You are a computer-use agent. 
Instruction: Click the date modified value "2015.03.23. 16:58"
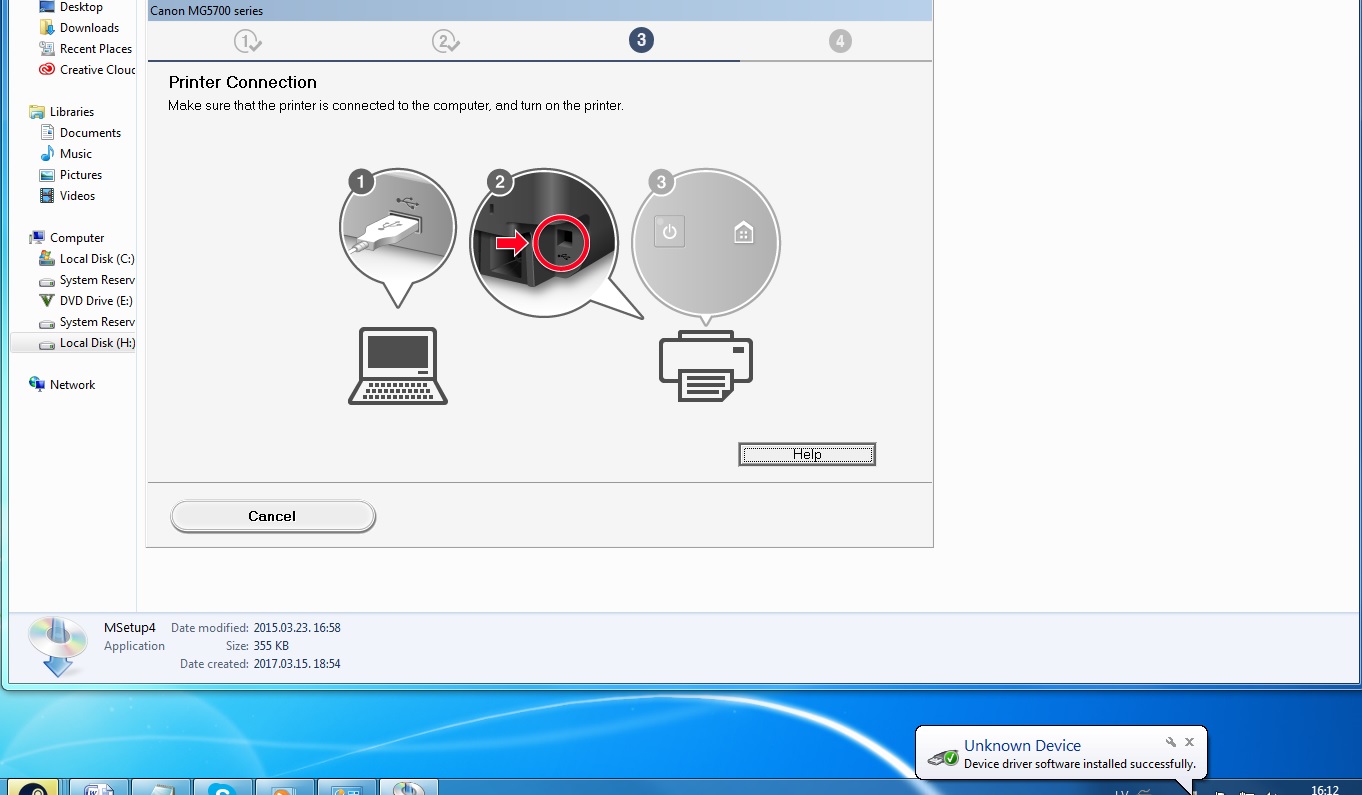(x=297, y=628)
